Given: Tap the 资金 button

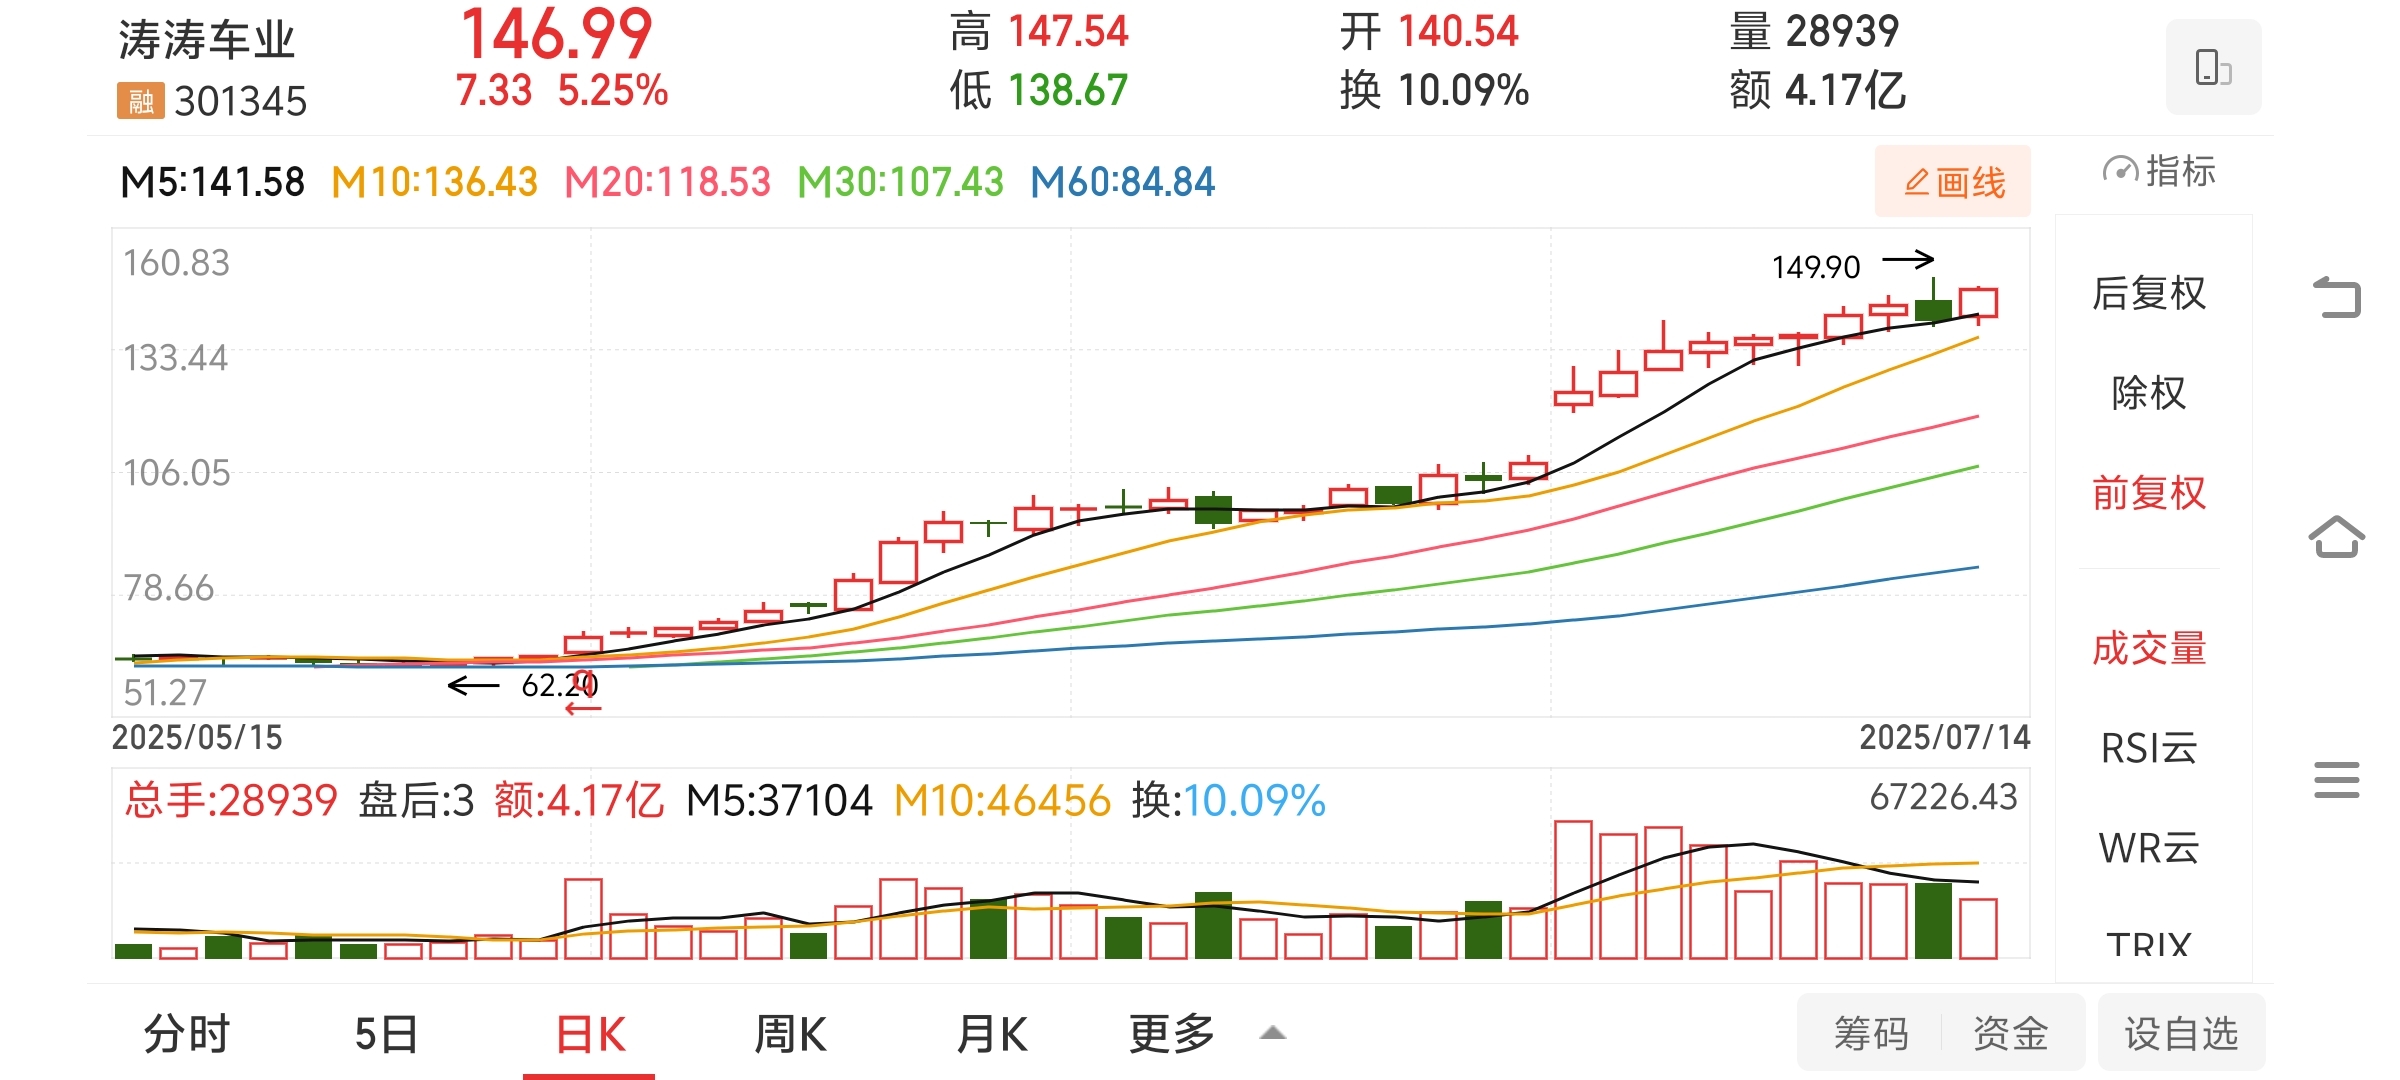Looking at the screenshot, I should (2011, 1033).
